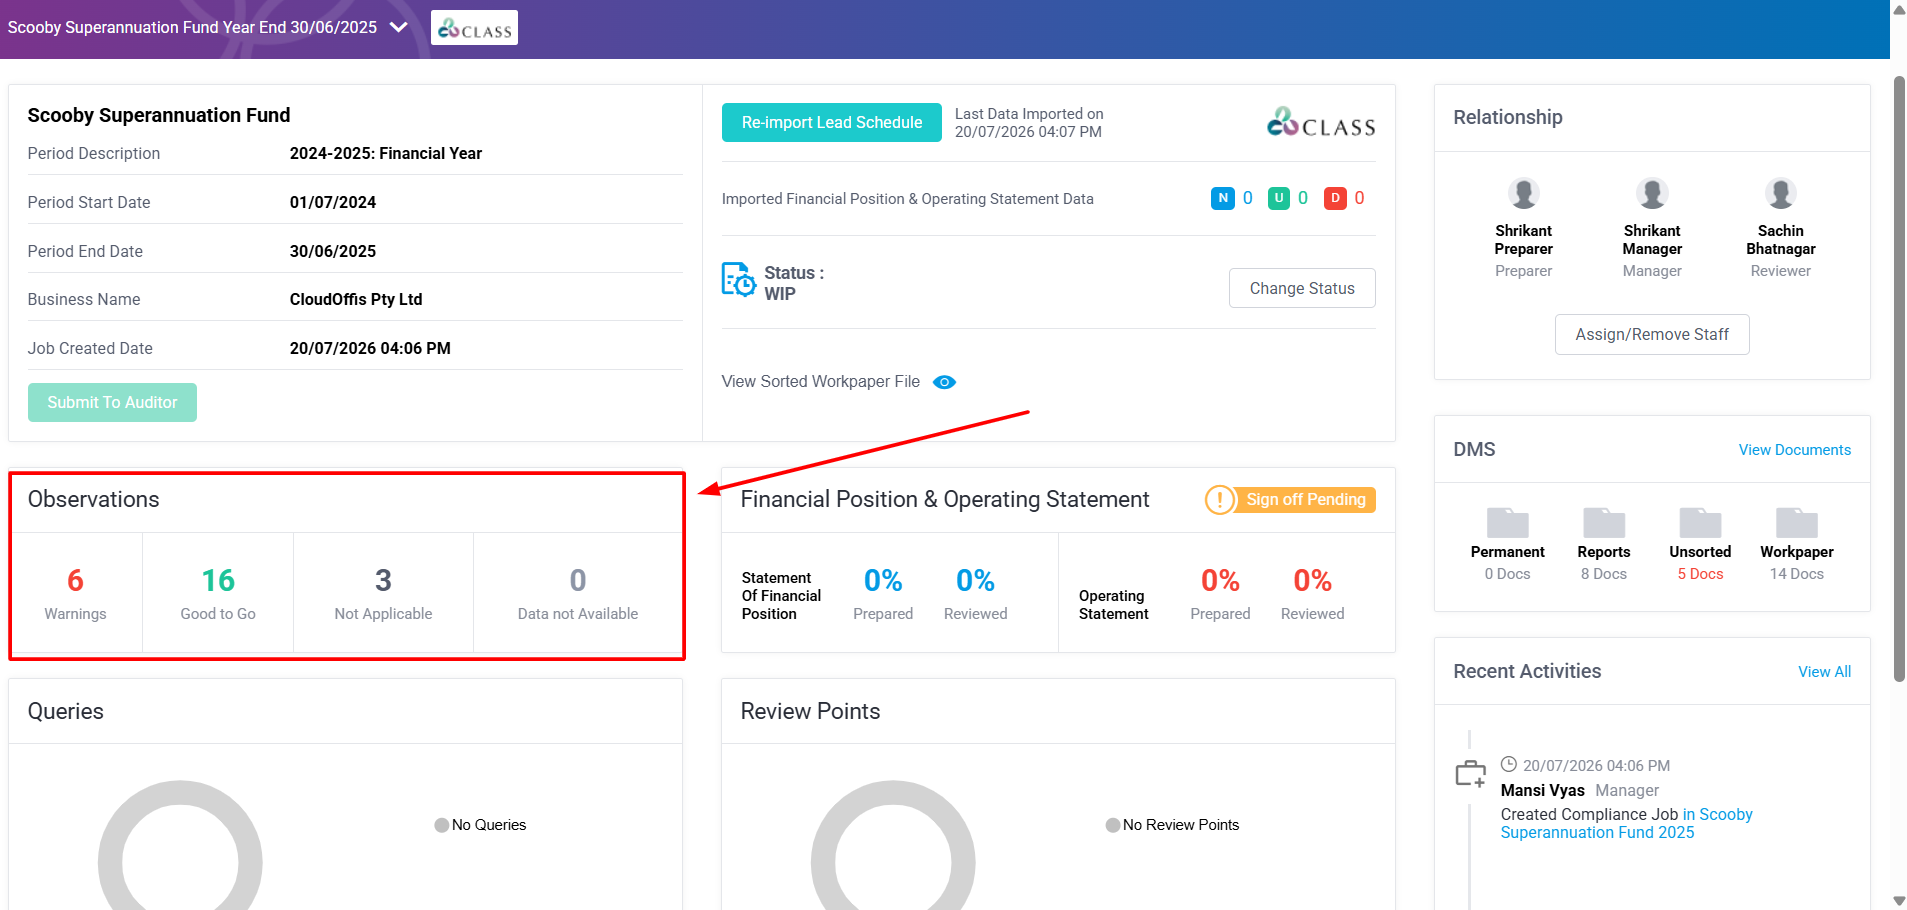Screen dimensions: 1907x910
Task: Click the green U updated-items badge
Action: pos(1278,198)
